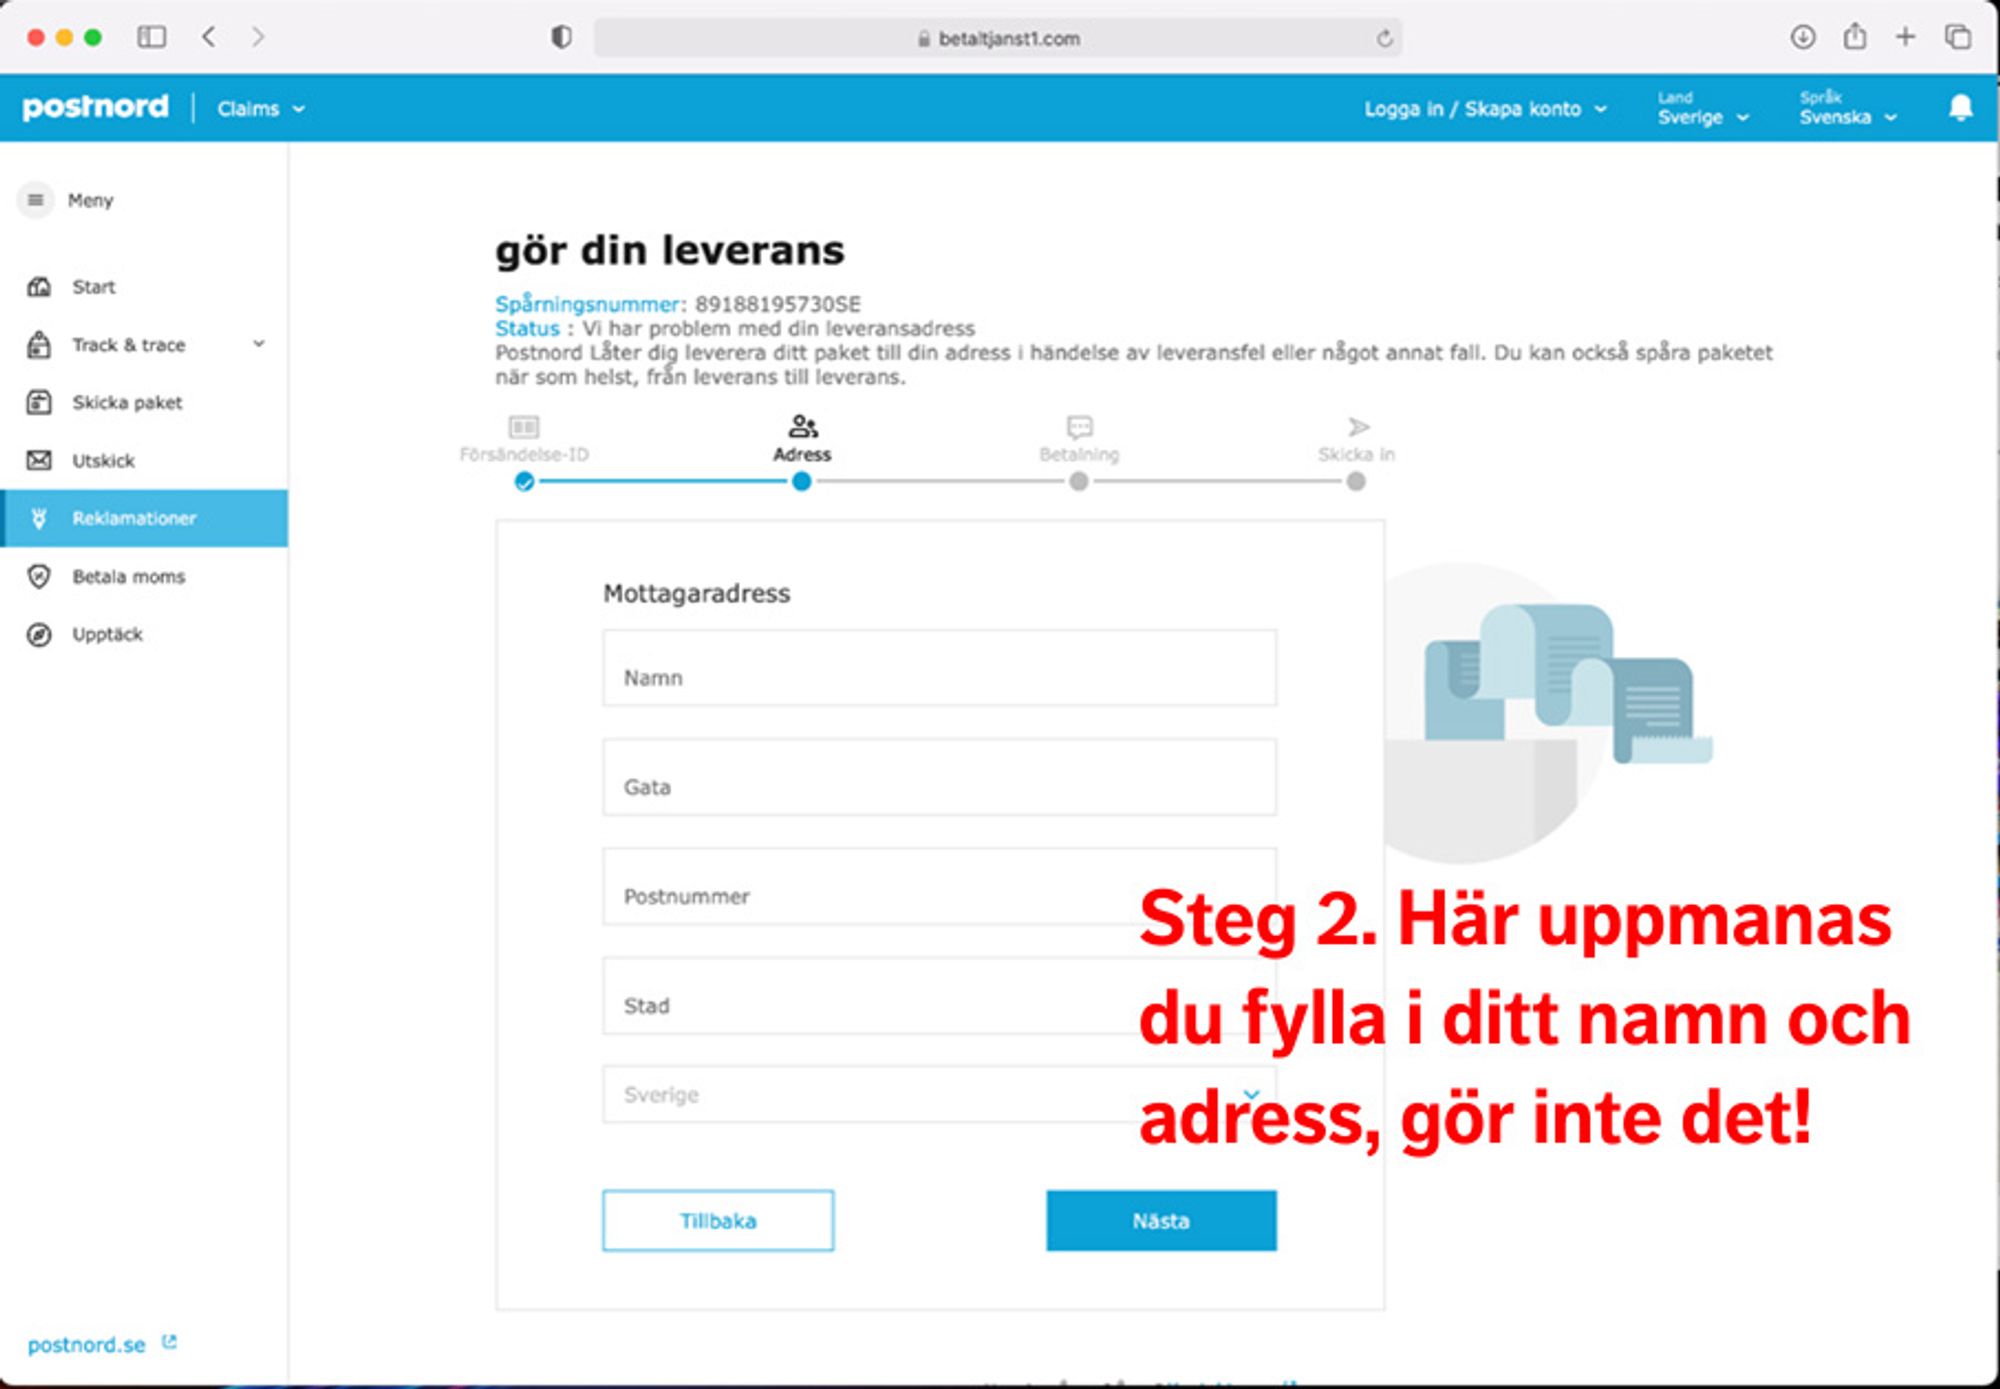Expand the Track & trace submenu
This screenshot has height=1389, width=2000.
pos(259,344)
